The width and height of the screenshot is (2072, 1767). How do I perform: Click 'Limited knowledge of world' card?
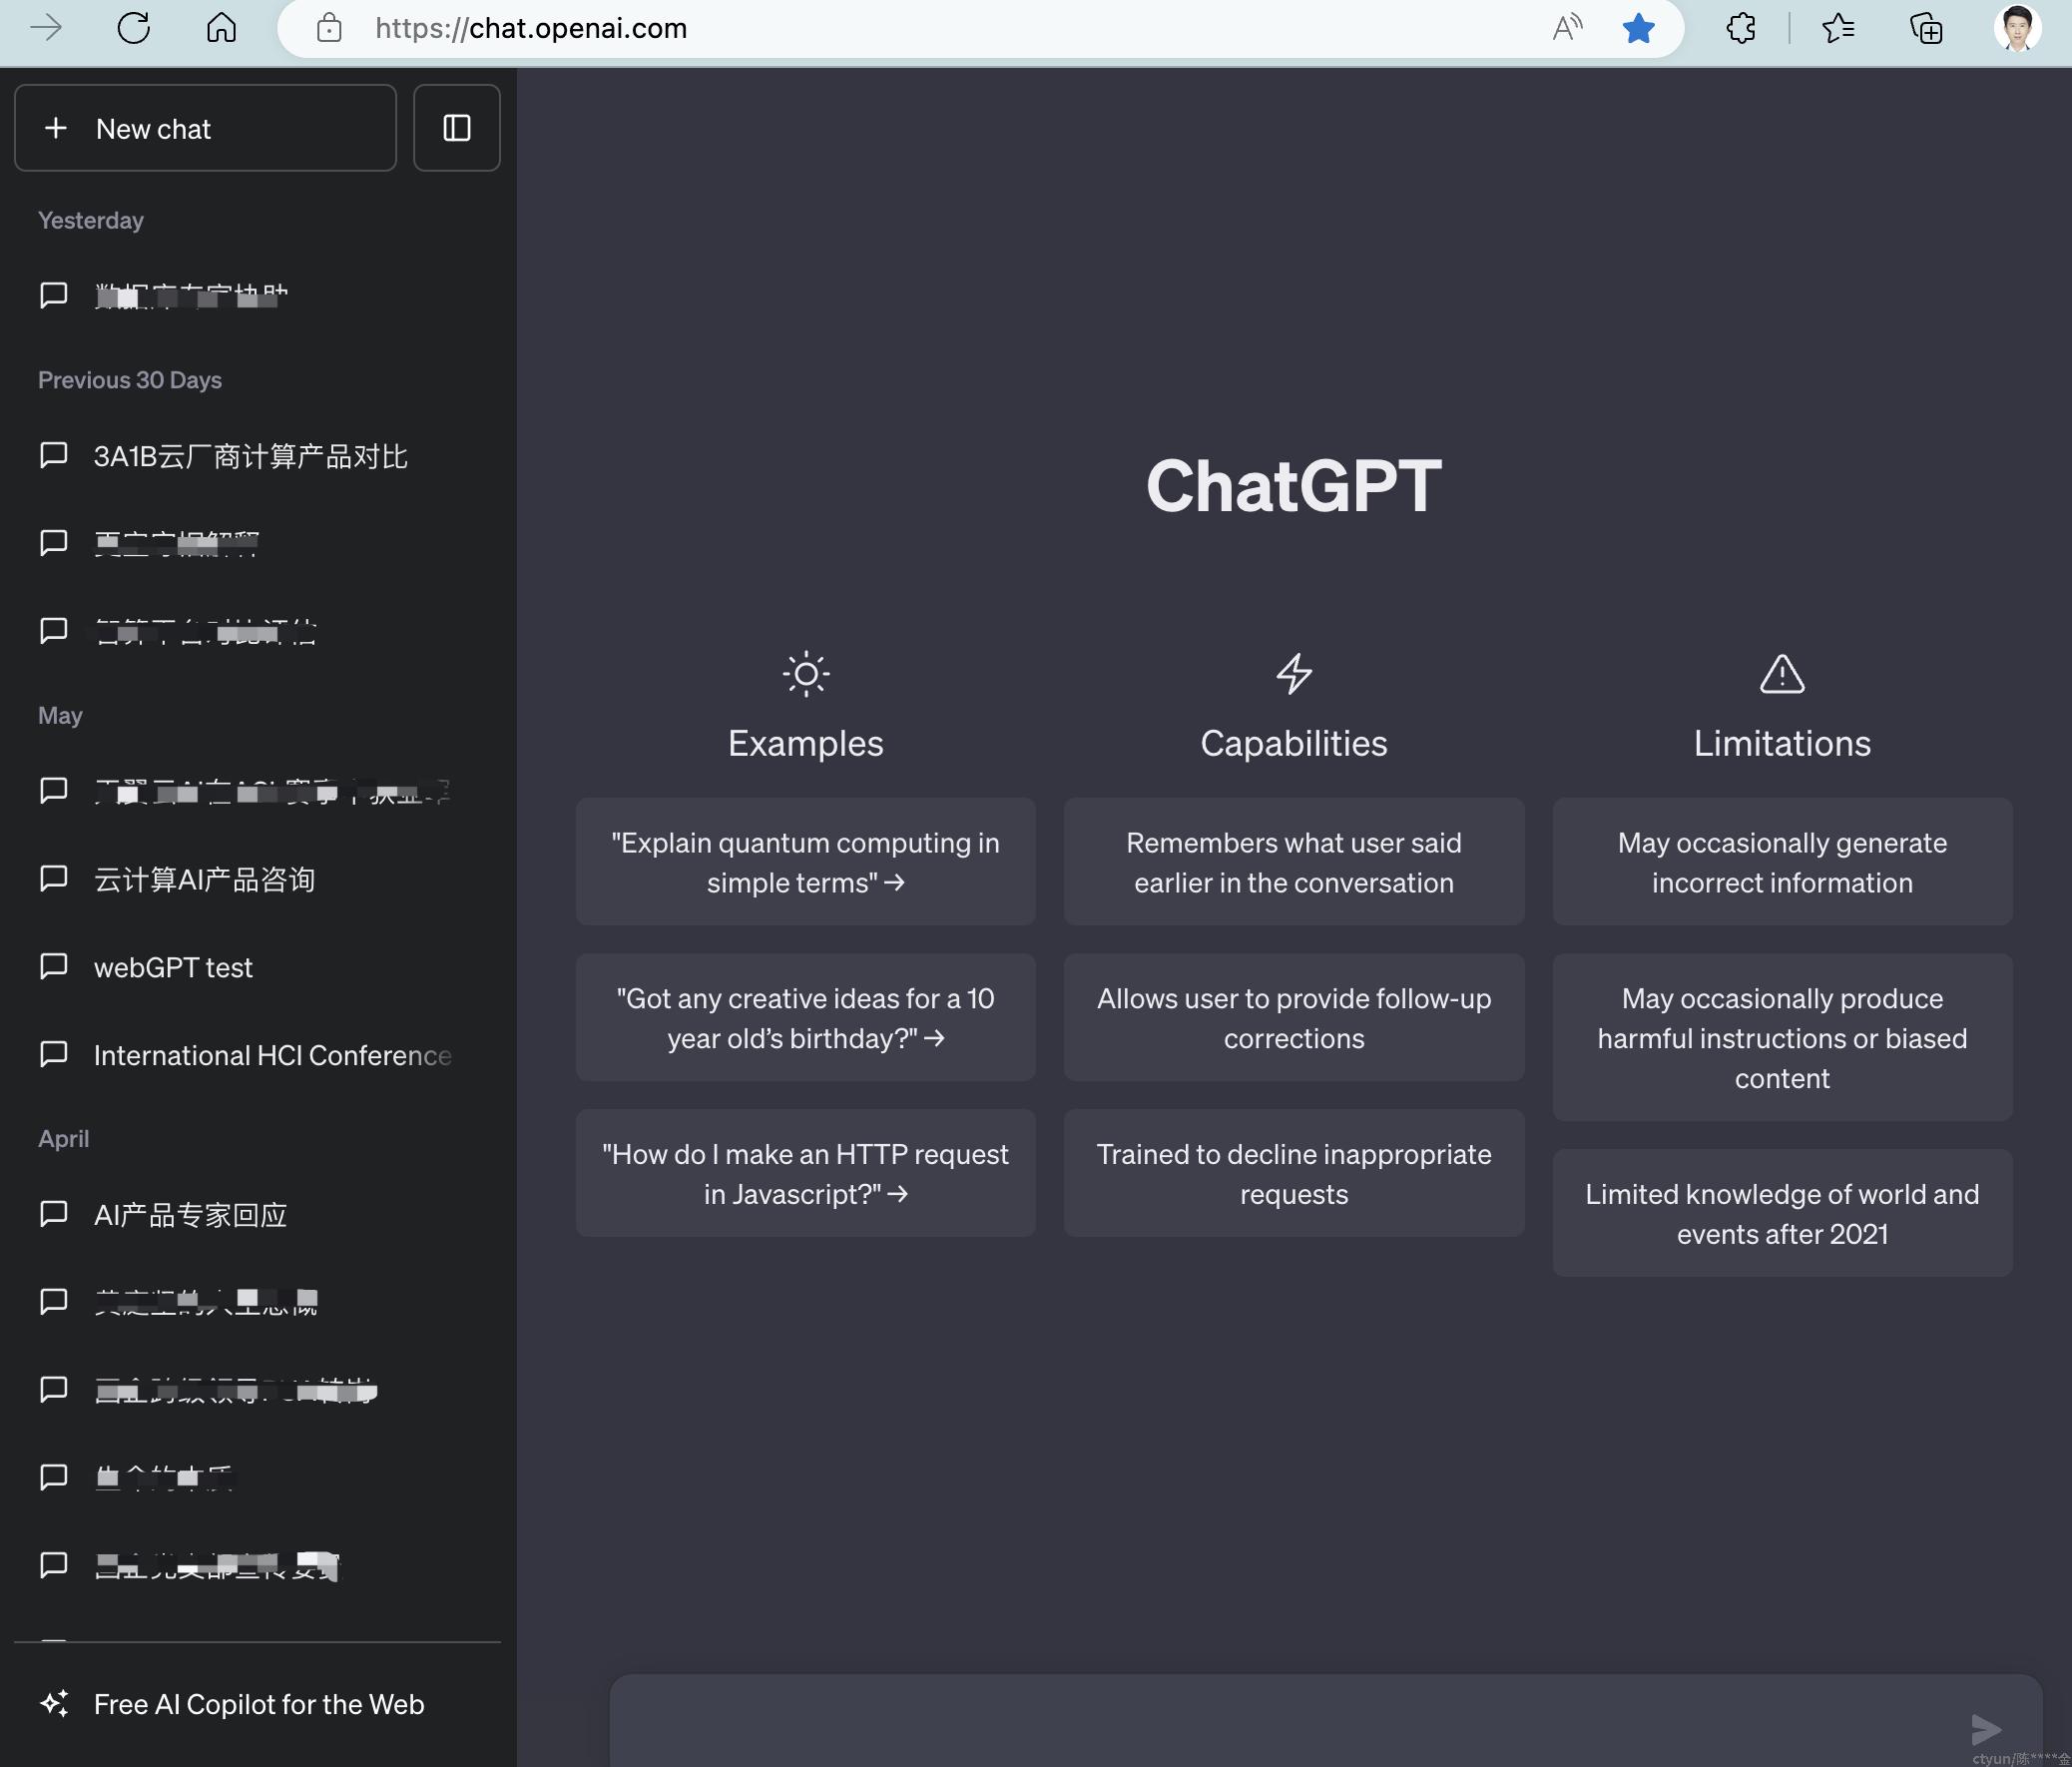click(x=1782, y=1213)
